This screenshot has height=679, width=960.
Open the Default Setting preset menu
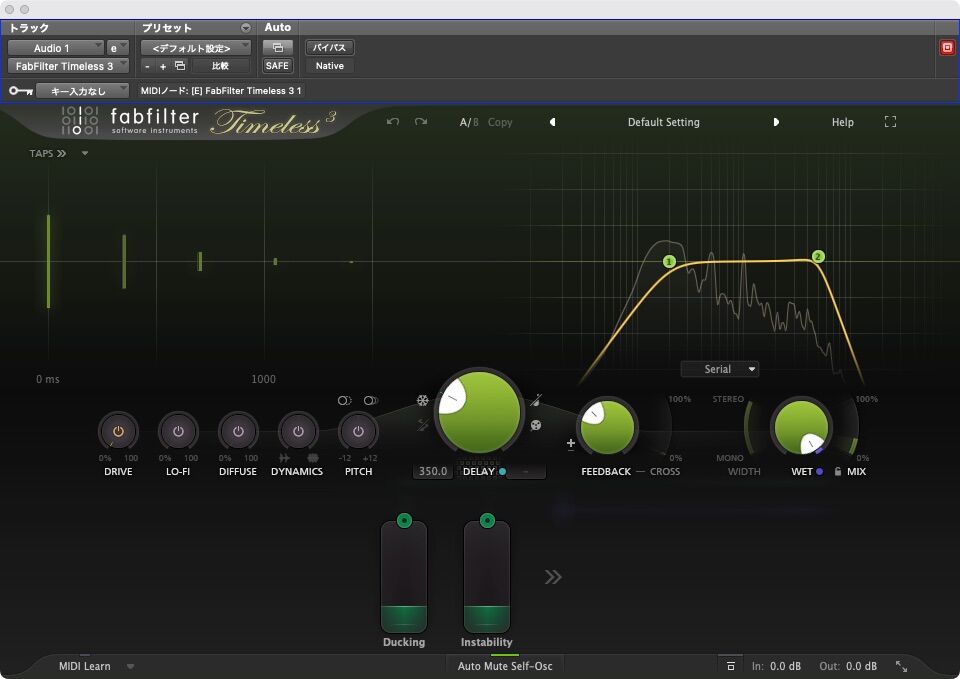coord(664,122)
